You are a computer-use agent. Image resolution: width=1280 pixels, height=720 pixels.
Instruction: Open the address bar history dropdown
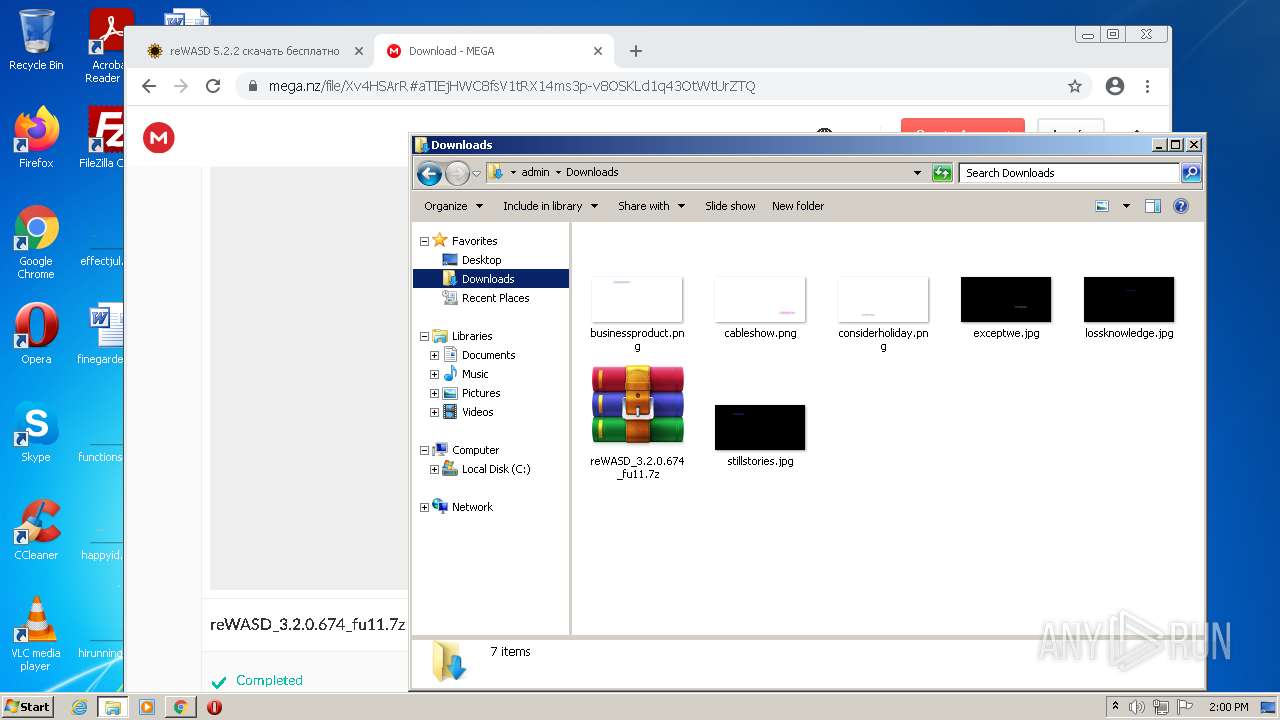[917, 173]
